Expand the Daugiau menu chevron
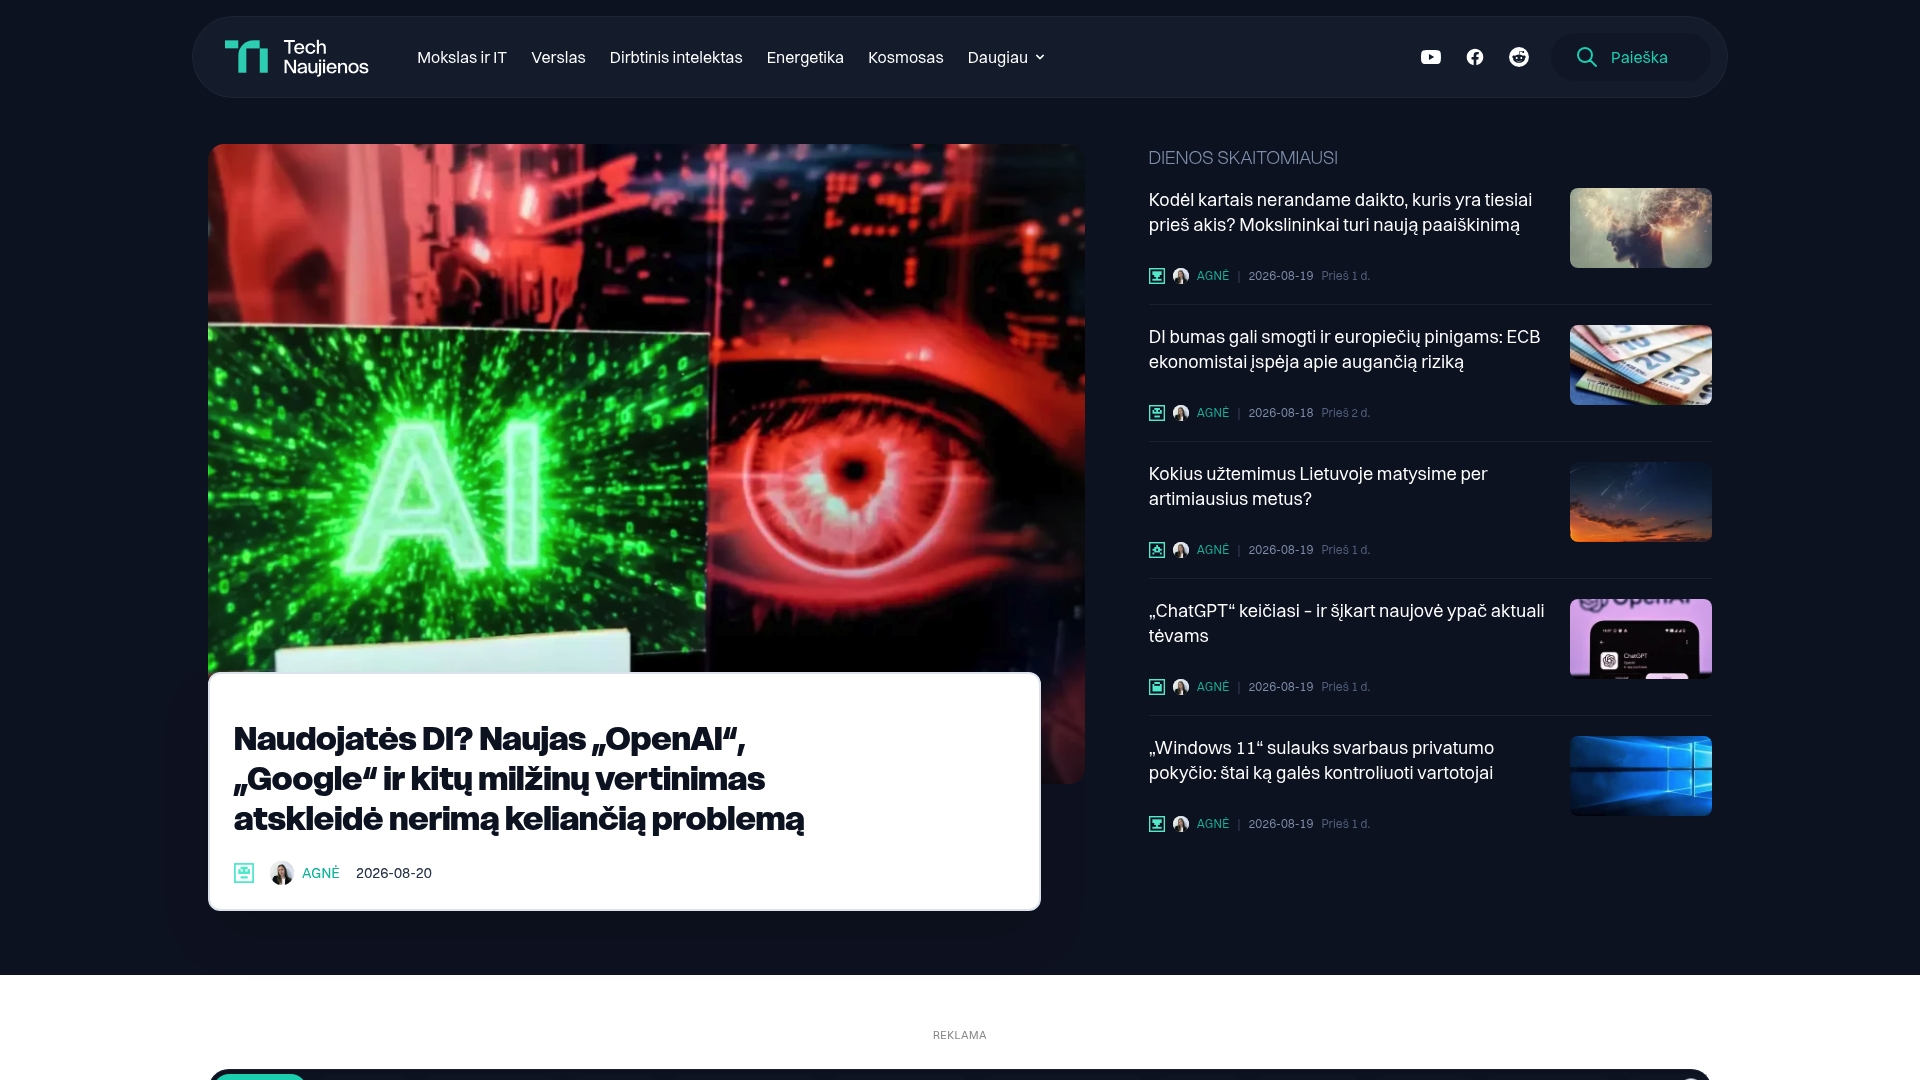The width and height of the screenshot is (1920, 1080). tap(1040, 57)
